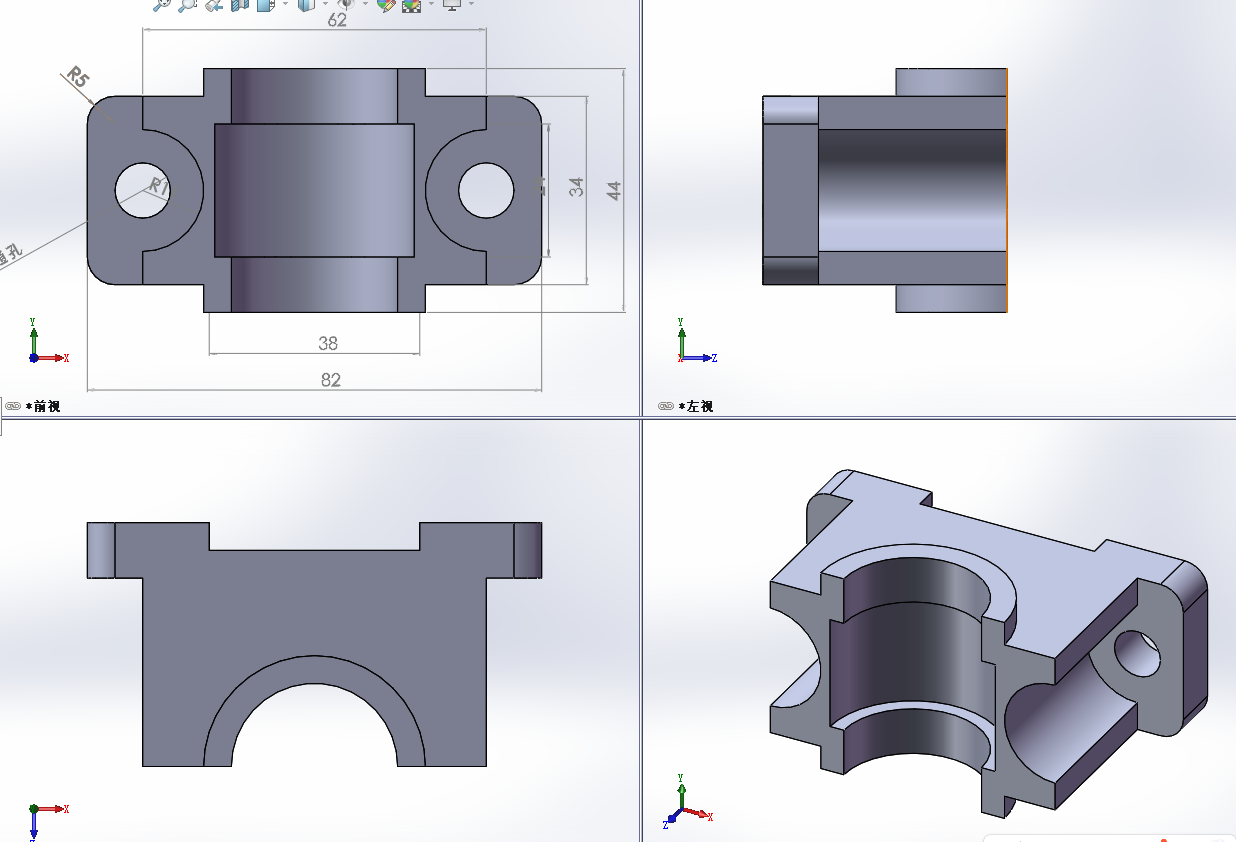
Task: Select the 44 dimension text
Action: [614, 190]
